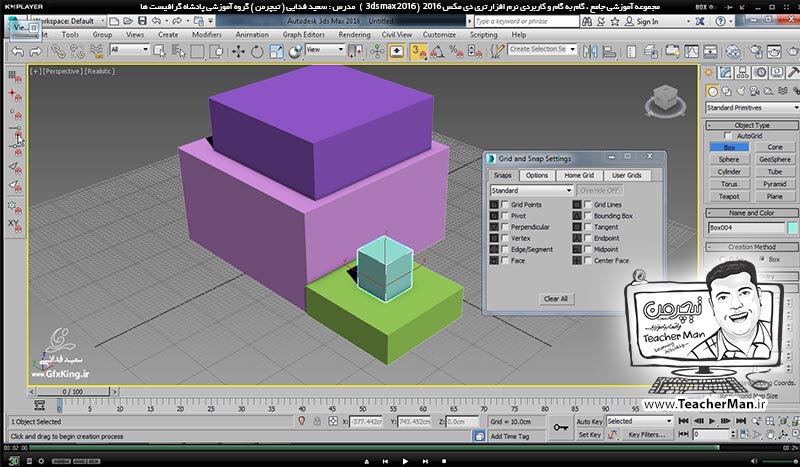This screenshot has width=800, height=467.
Task: Toggle the Percent Snap button
Action: (456, 51)
